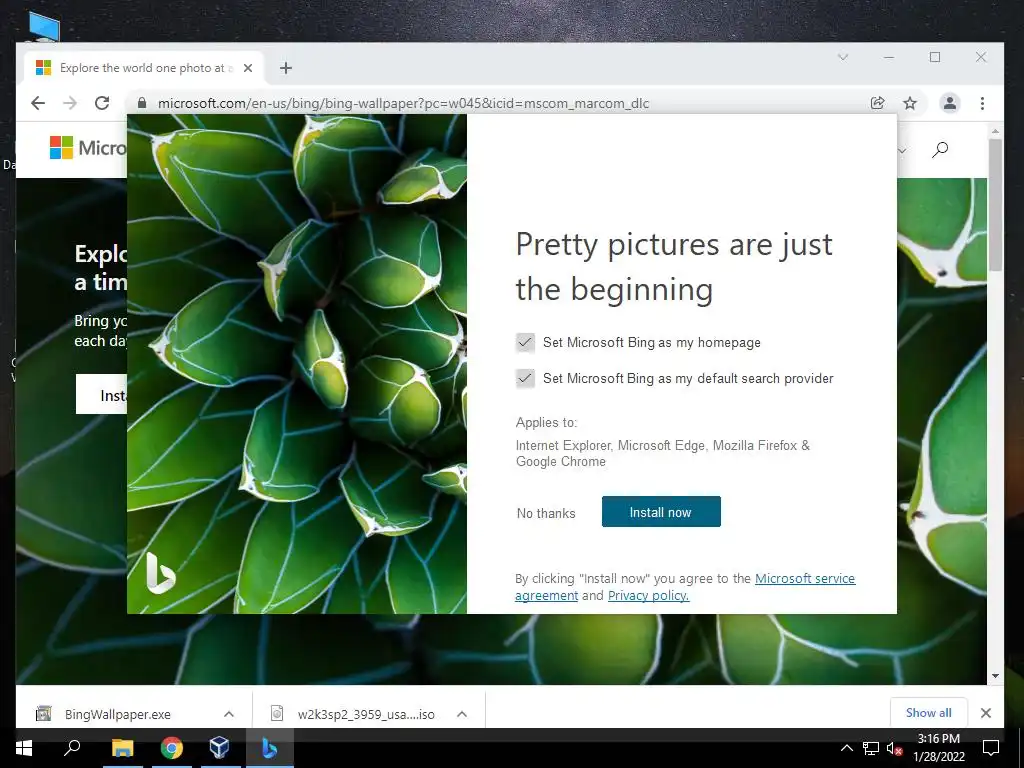Show hidden system tray icons

[846, 748]
